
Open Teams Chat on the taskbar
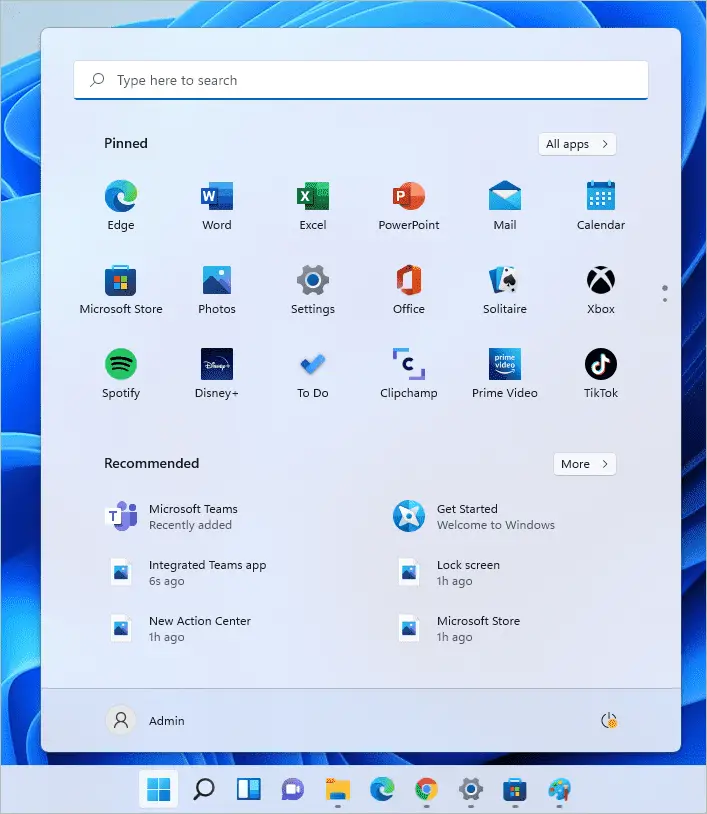point(293,790)
